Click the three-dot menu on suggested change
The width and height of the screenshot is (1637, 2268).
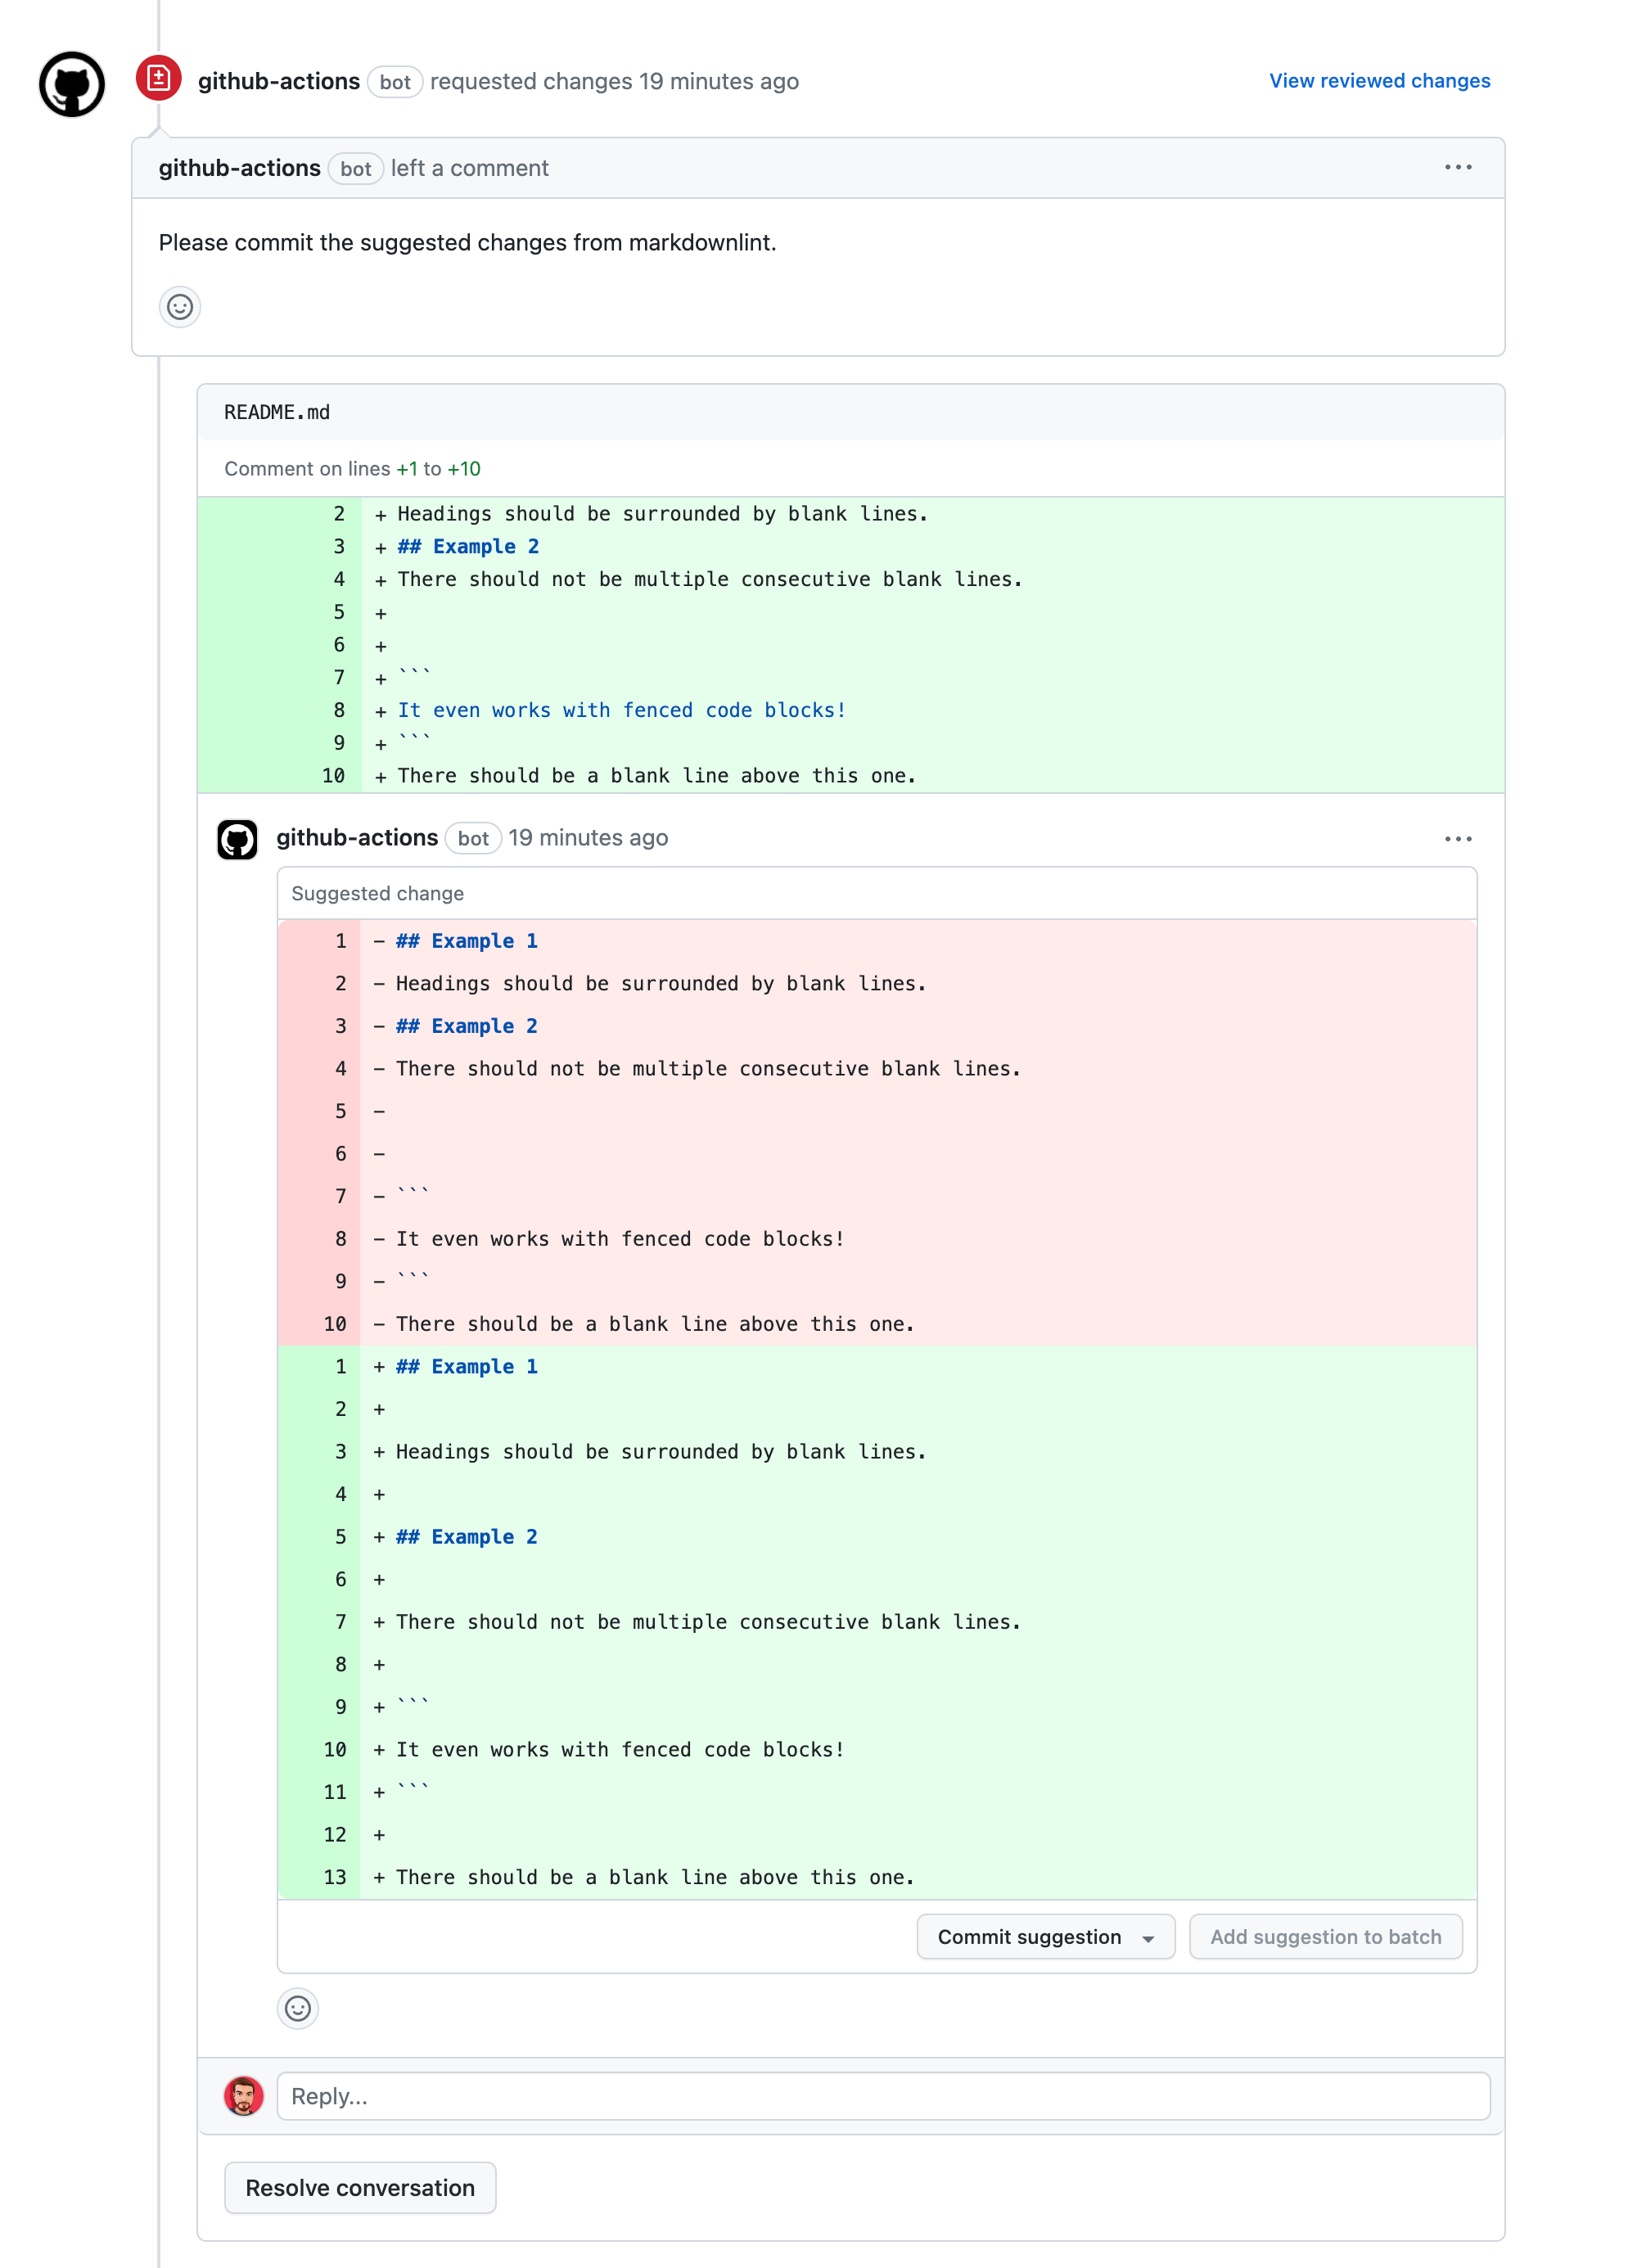(x=1458, y=838)
